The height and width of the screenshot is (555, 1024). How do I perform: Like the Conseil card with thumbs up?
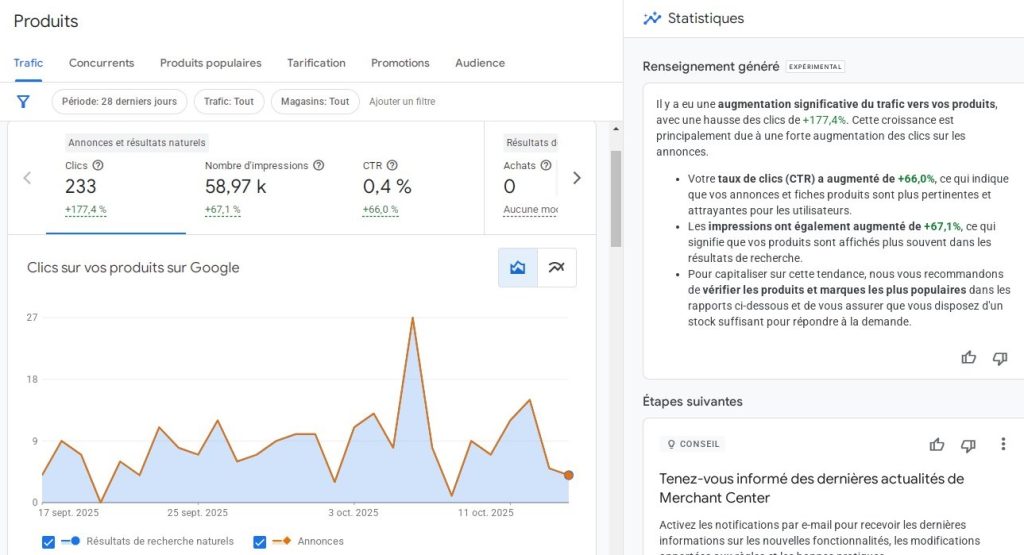point(936,445)
